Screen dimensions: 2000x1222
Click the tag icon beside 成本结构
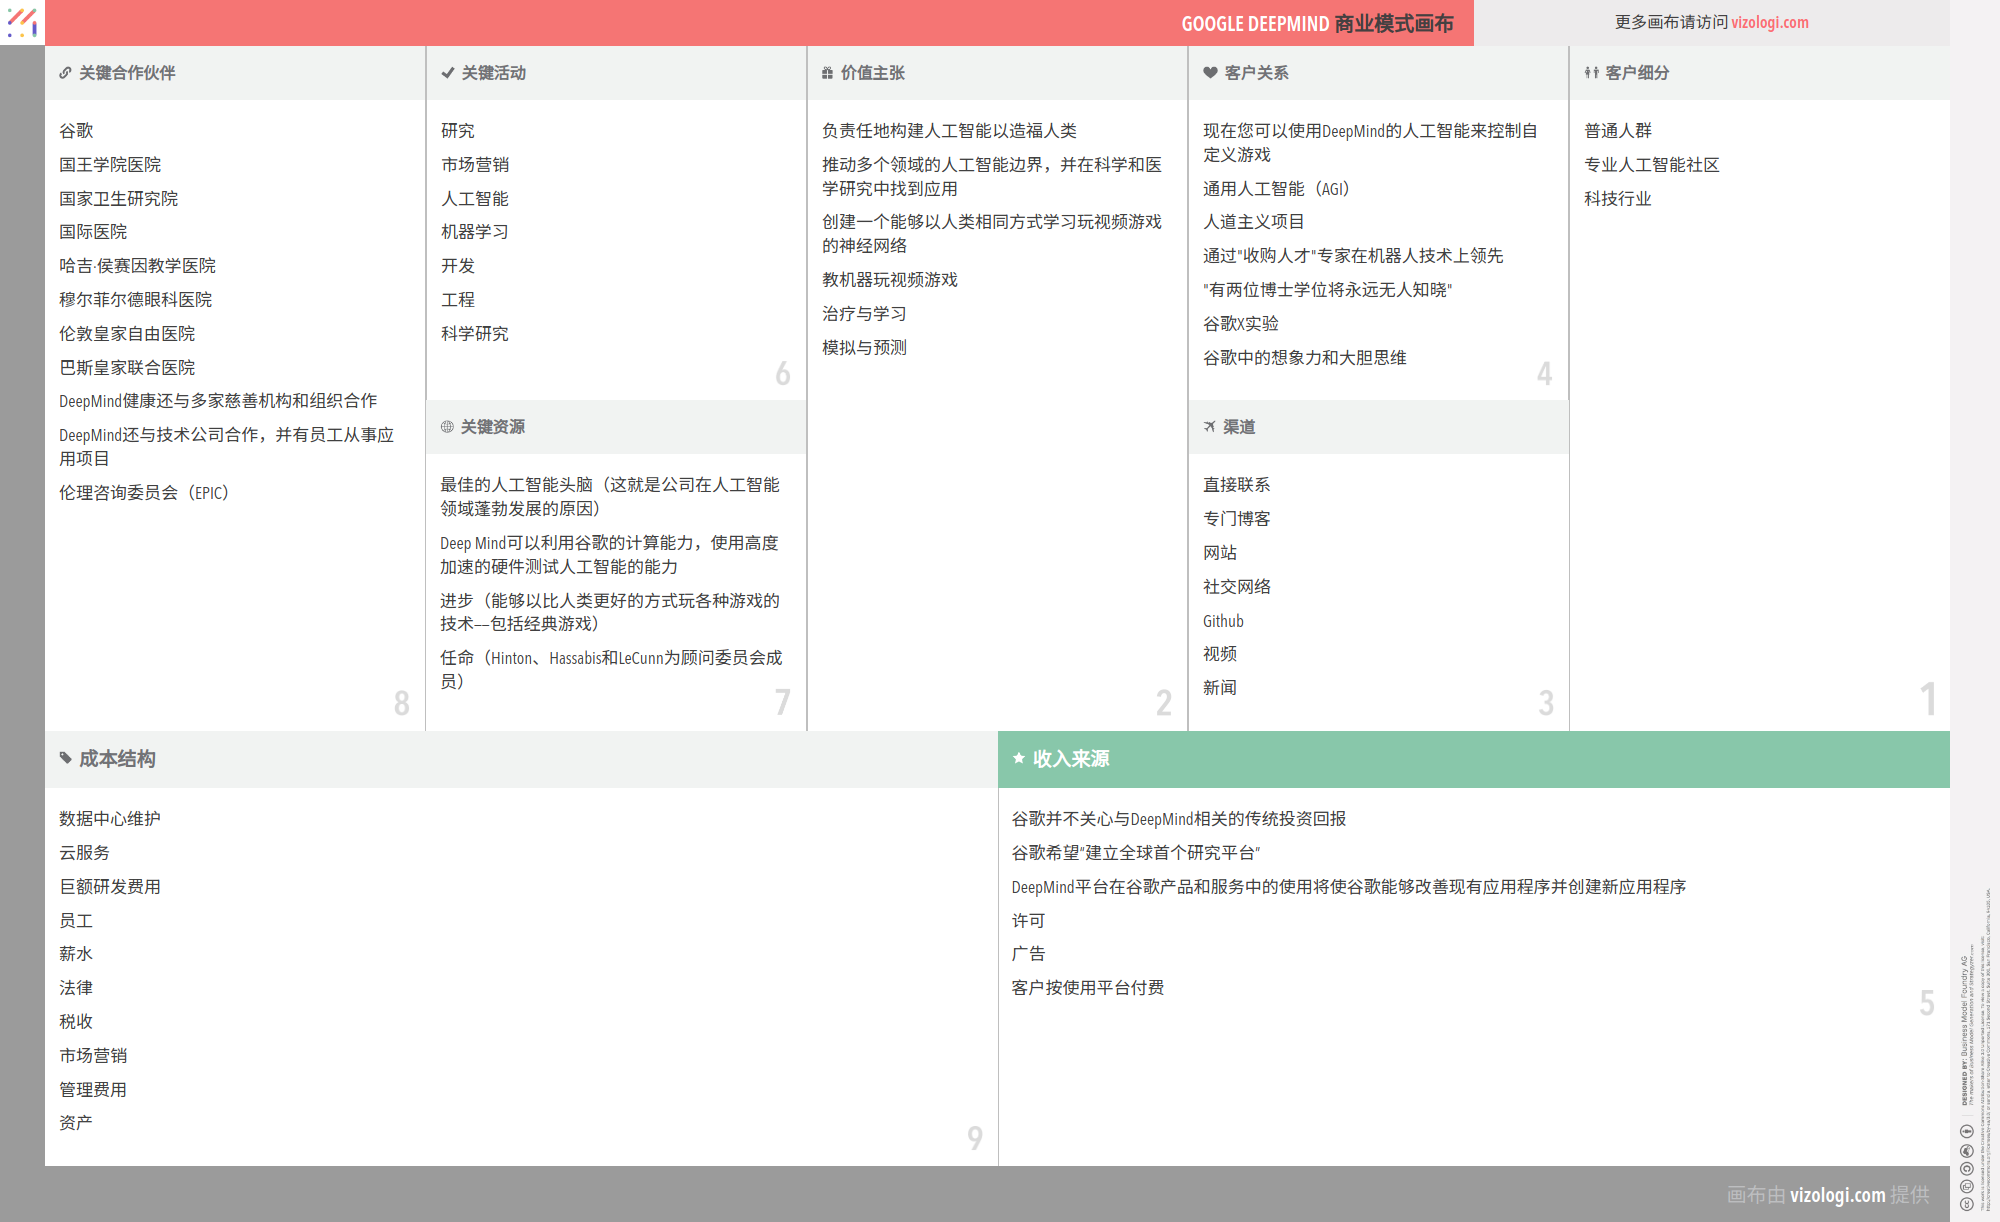pos(65,758)
